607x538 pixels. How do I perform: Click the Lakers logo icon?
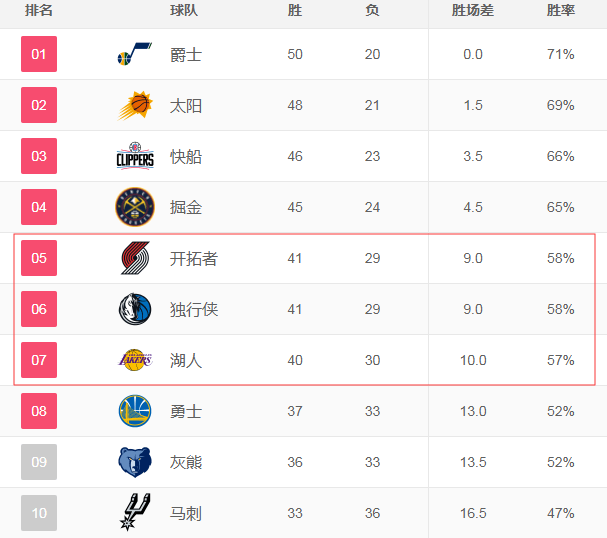pos(135,360)
